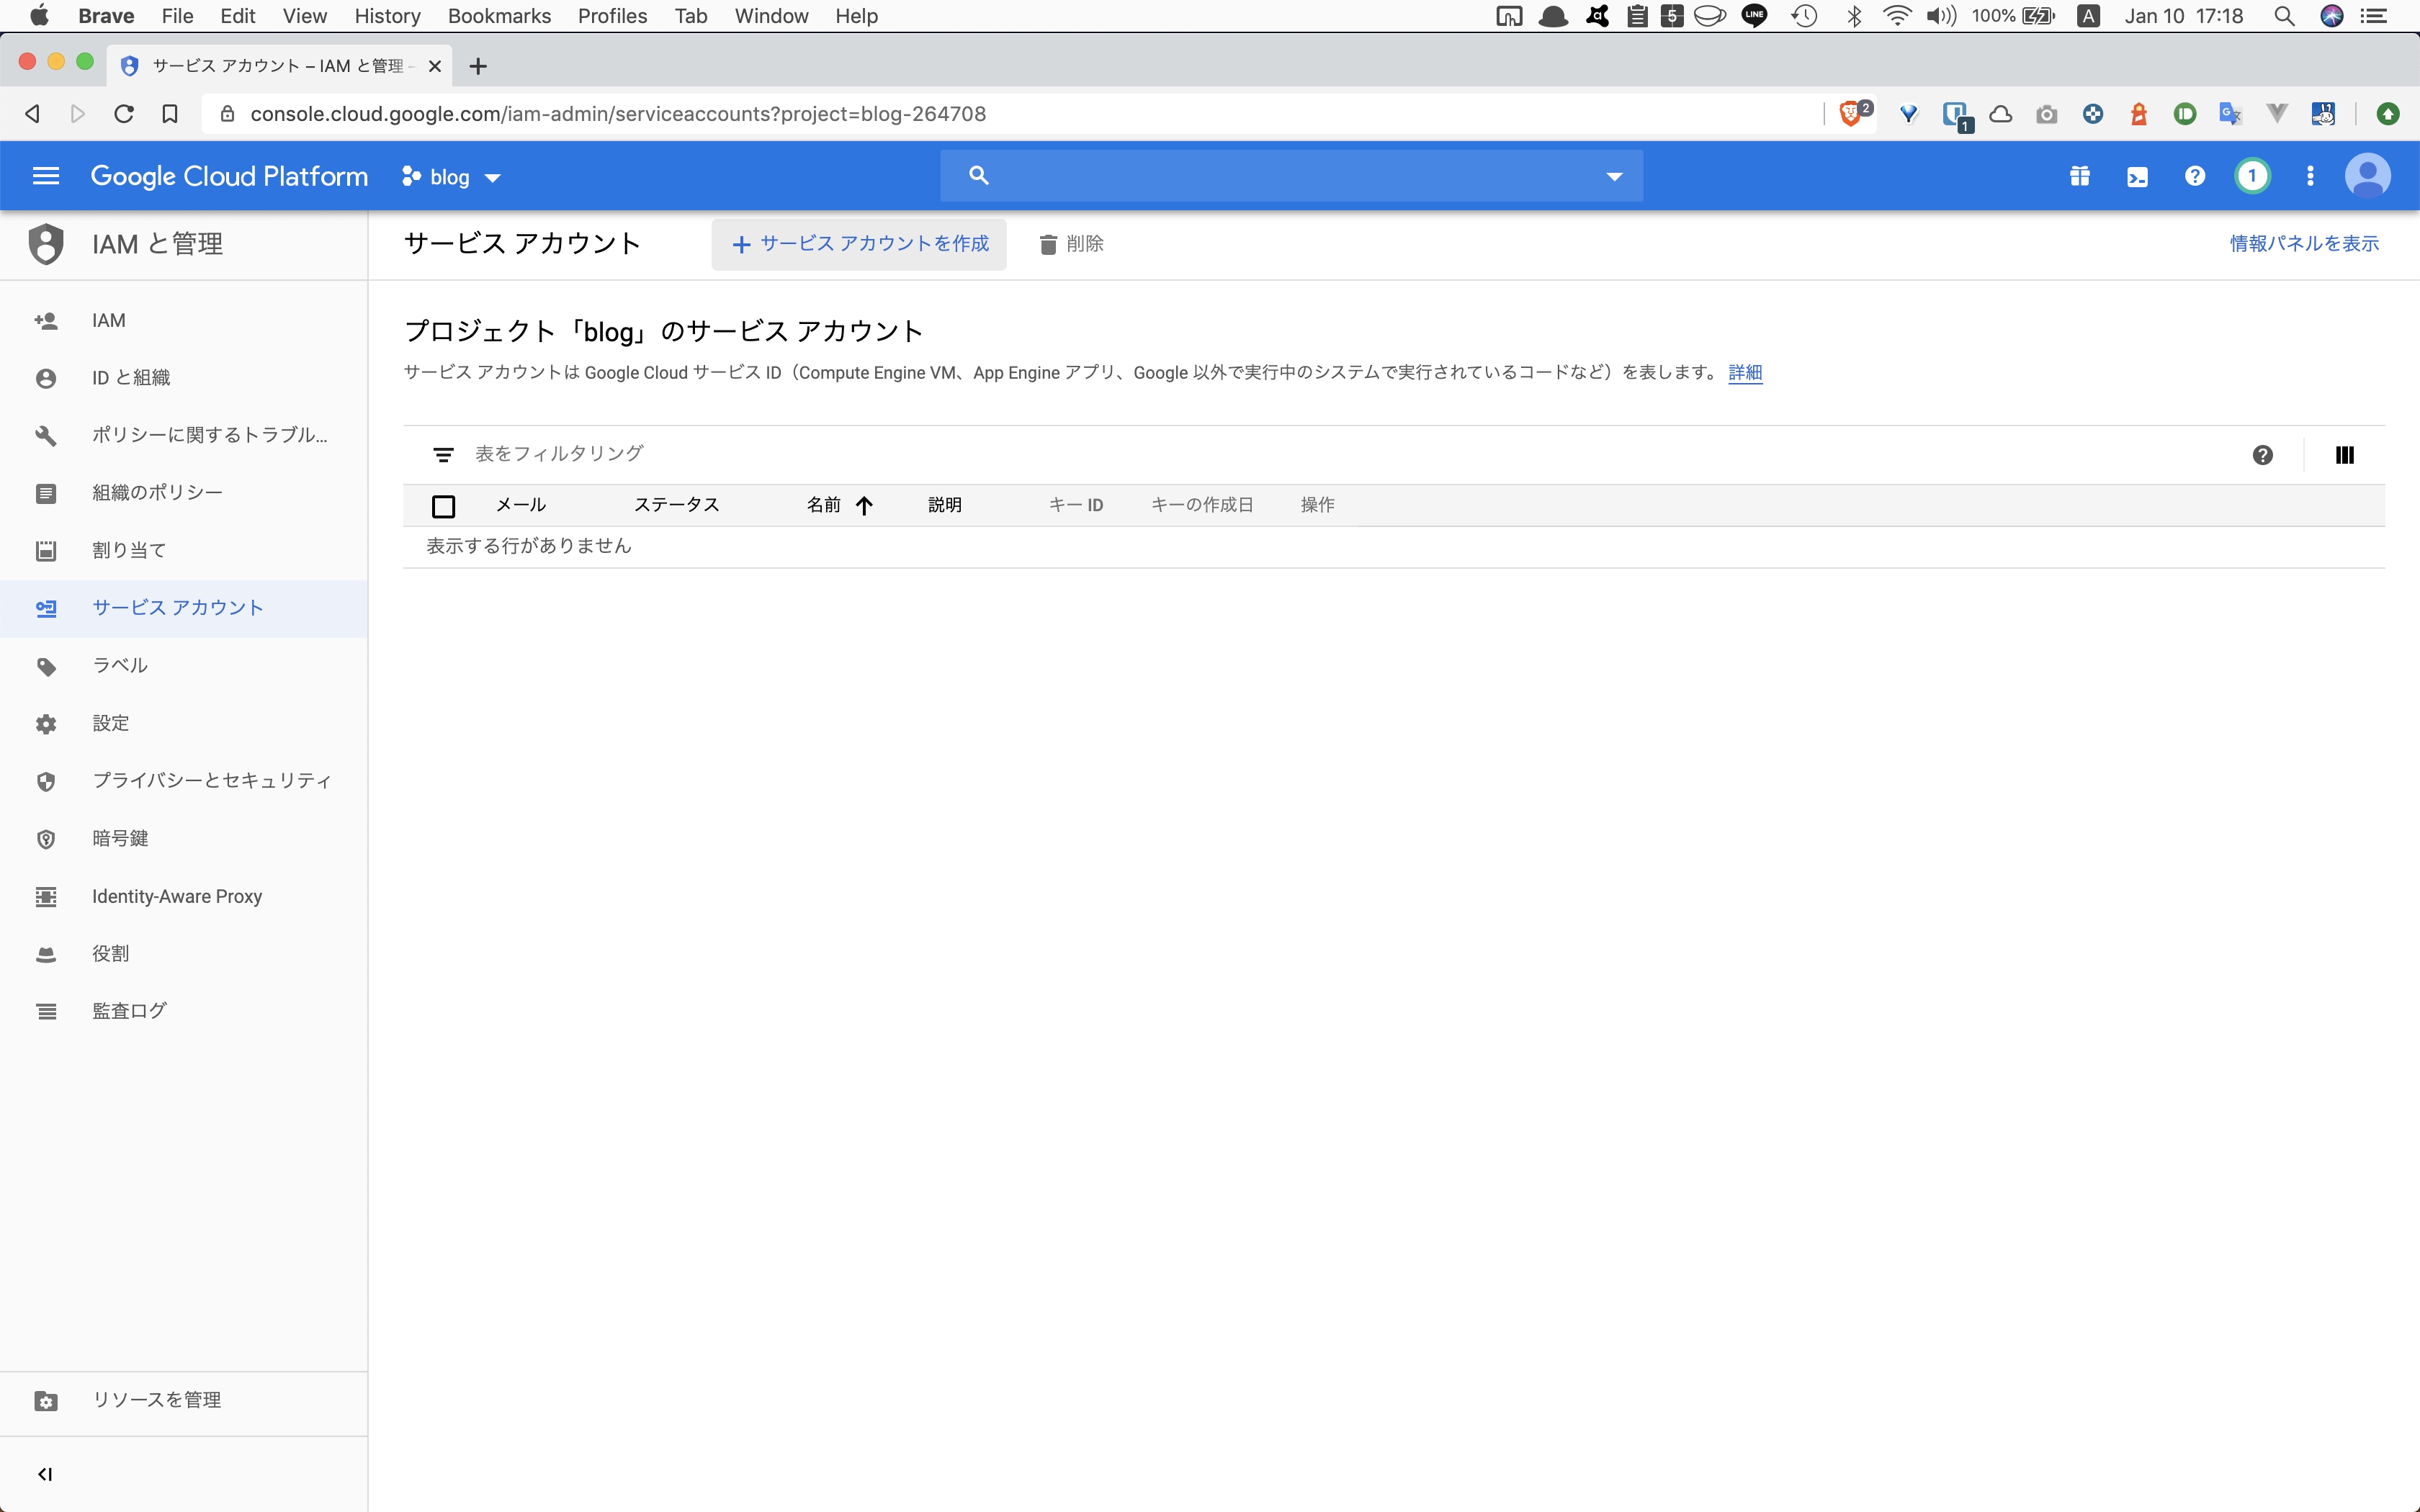This screenshot has height=1512, width=2420.
Task: Select 暗号鍵 in the IAM sidebar
Action: (121, 838)
